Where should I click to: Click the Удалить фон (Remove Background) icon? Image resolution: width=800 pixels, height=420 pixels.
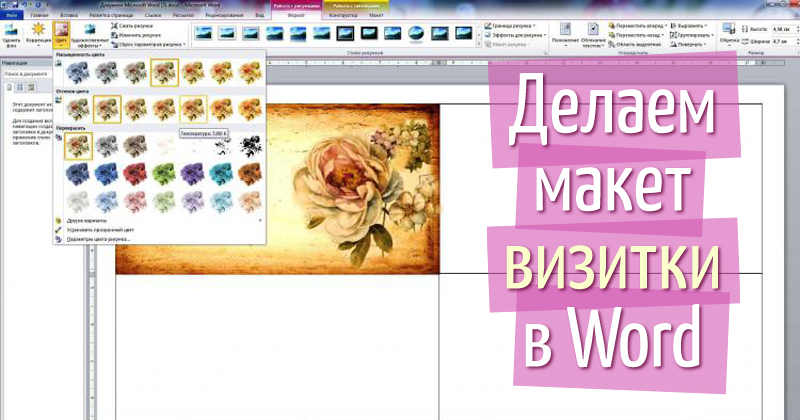[x=12, y=35]
